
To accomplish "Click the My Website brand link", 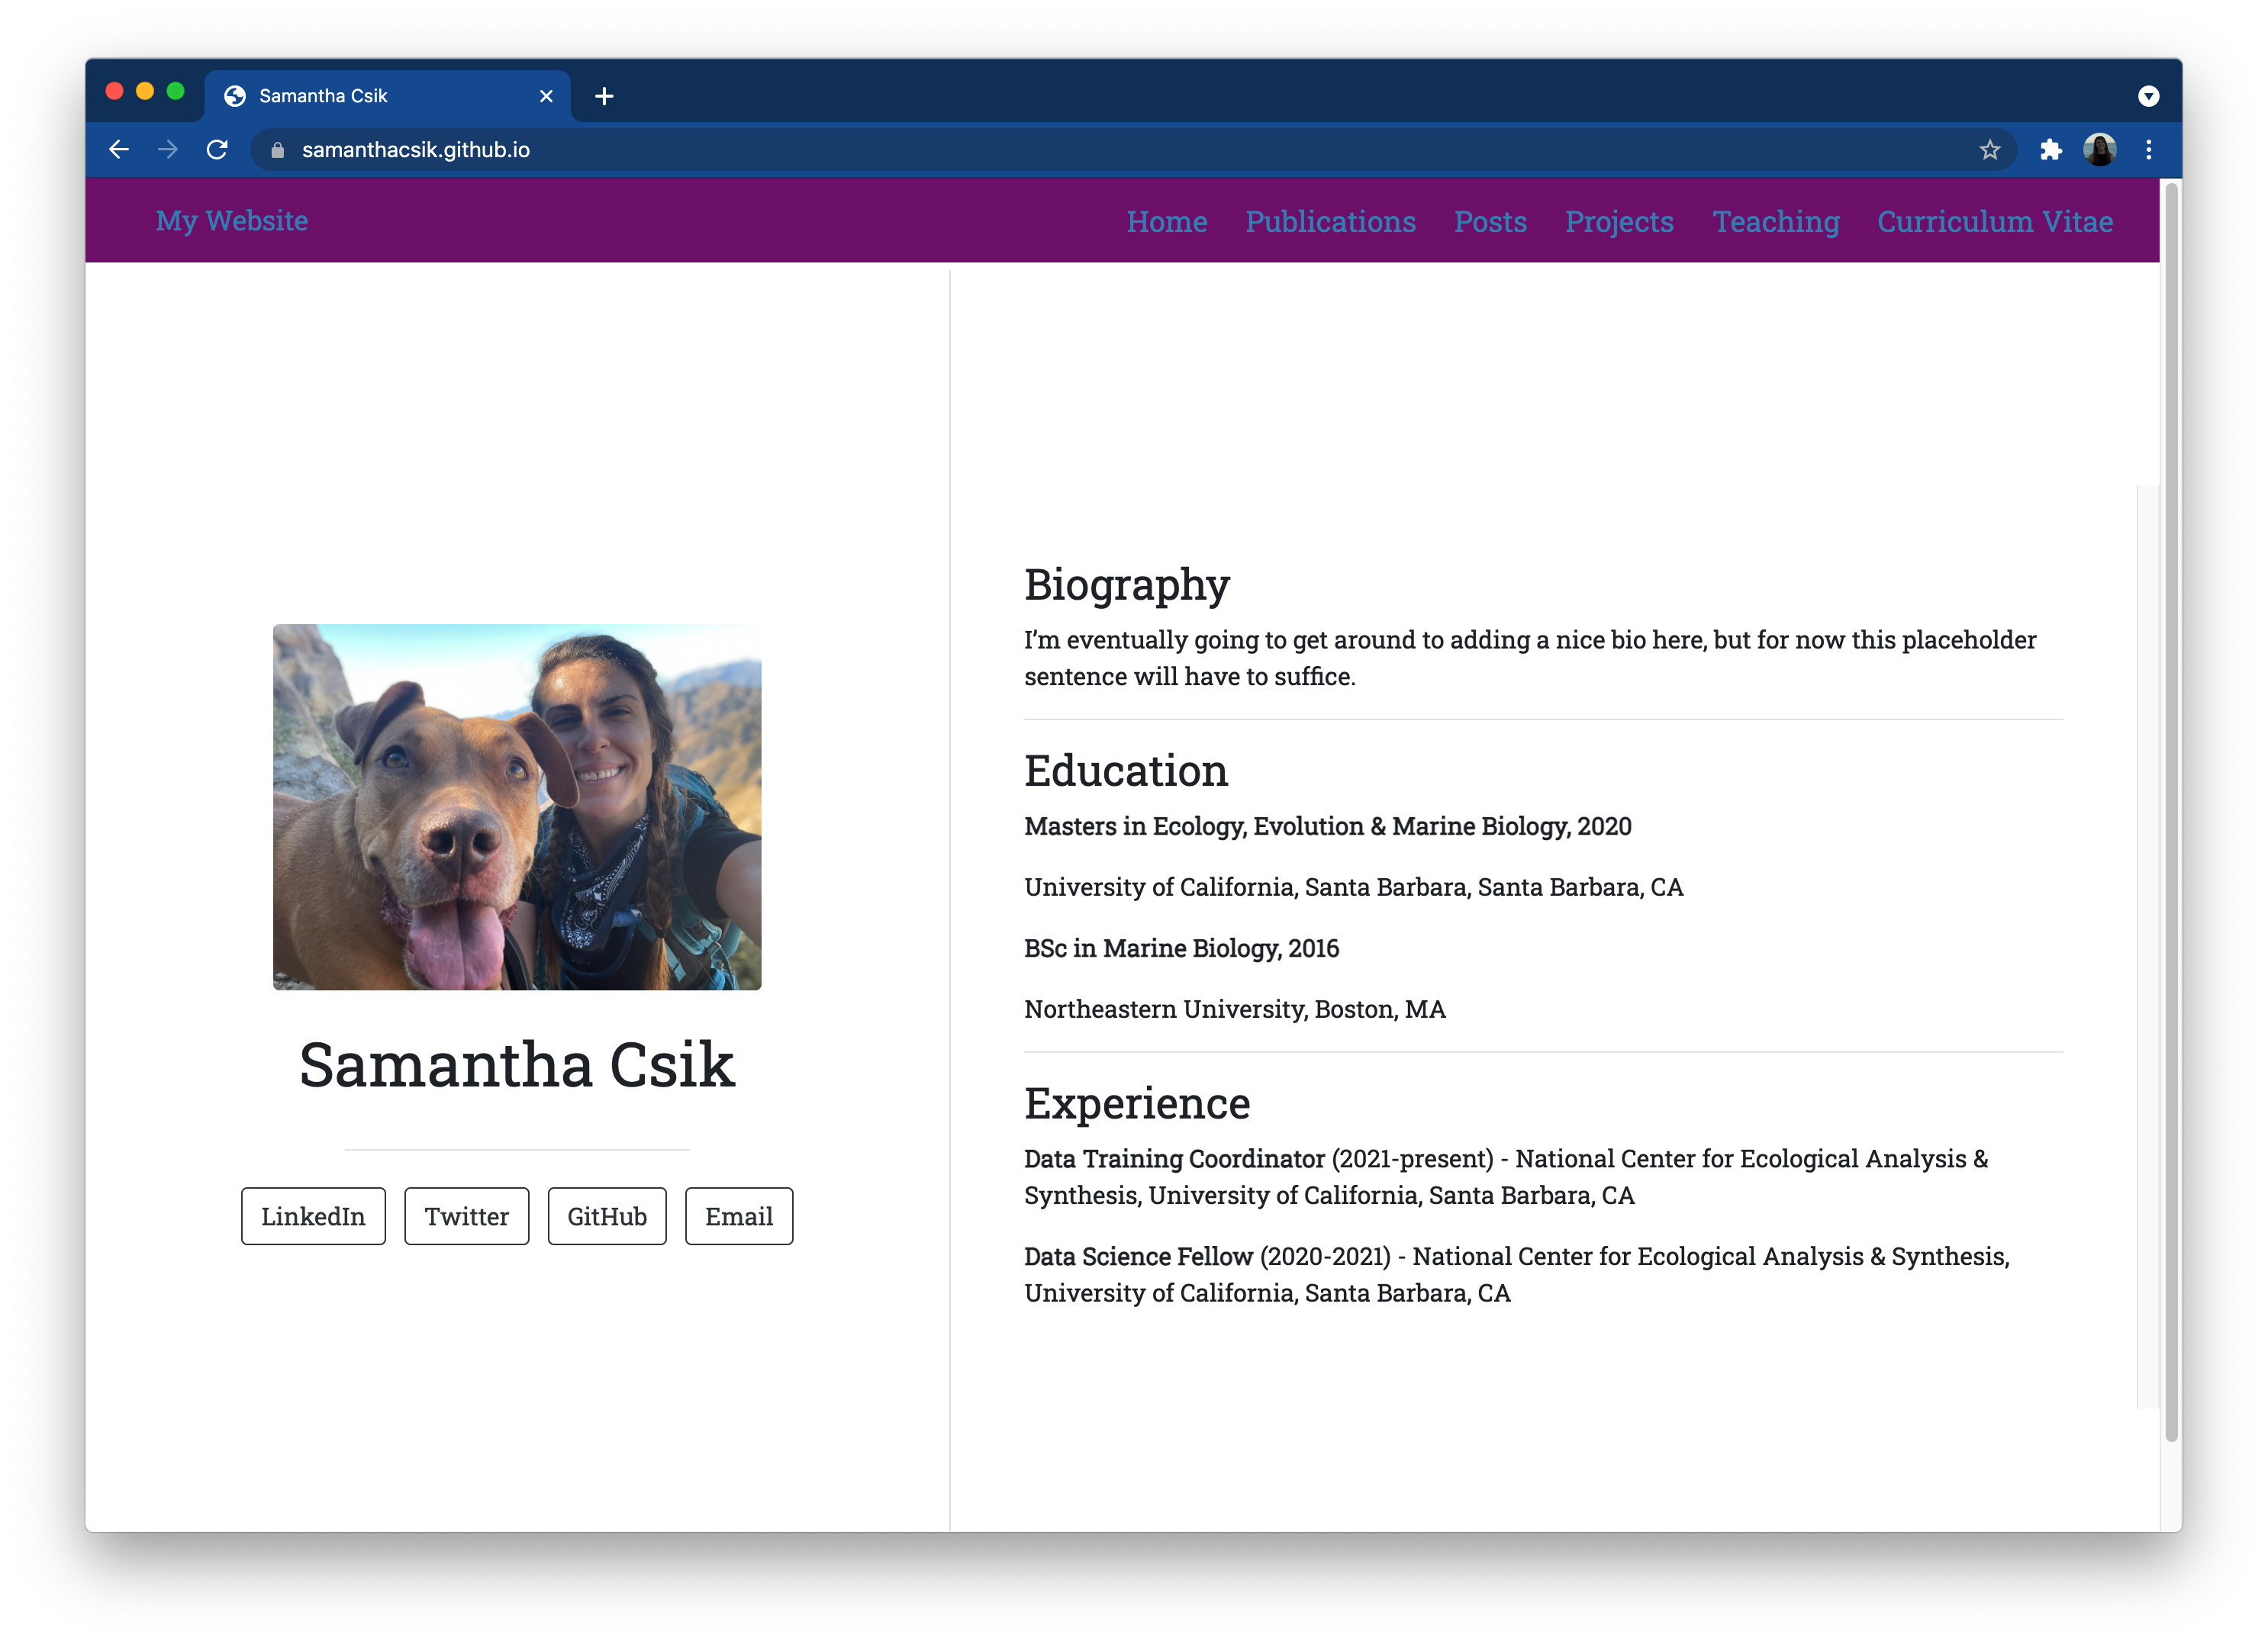I will 232,221.
